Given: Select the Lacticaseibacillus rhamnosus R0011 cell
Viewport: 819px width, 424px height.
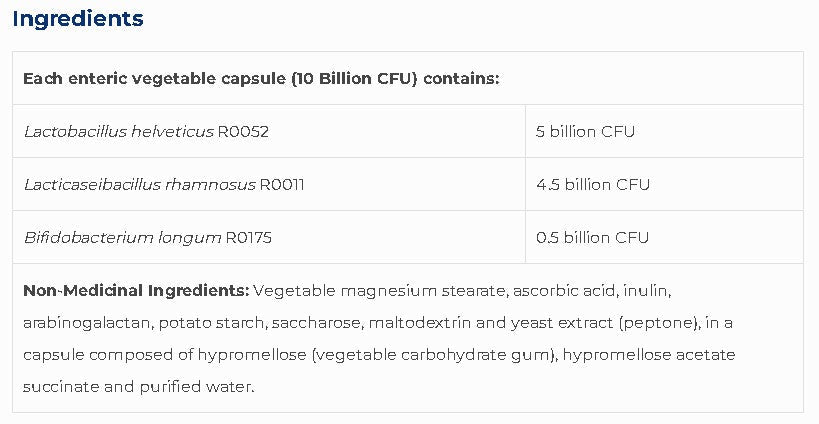Looking at the screenshot, I should tap(164, 184).
